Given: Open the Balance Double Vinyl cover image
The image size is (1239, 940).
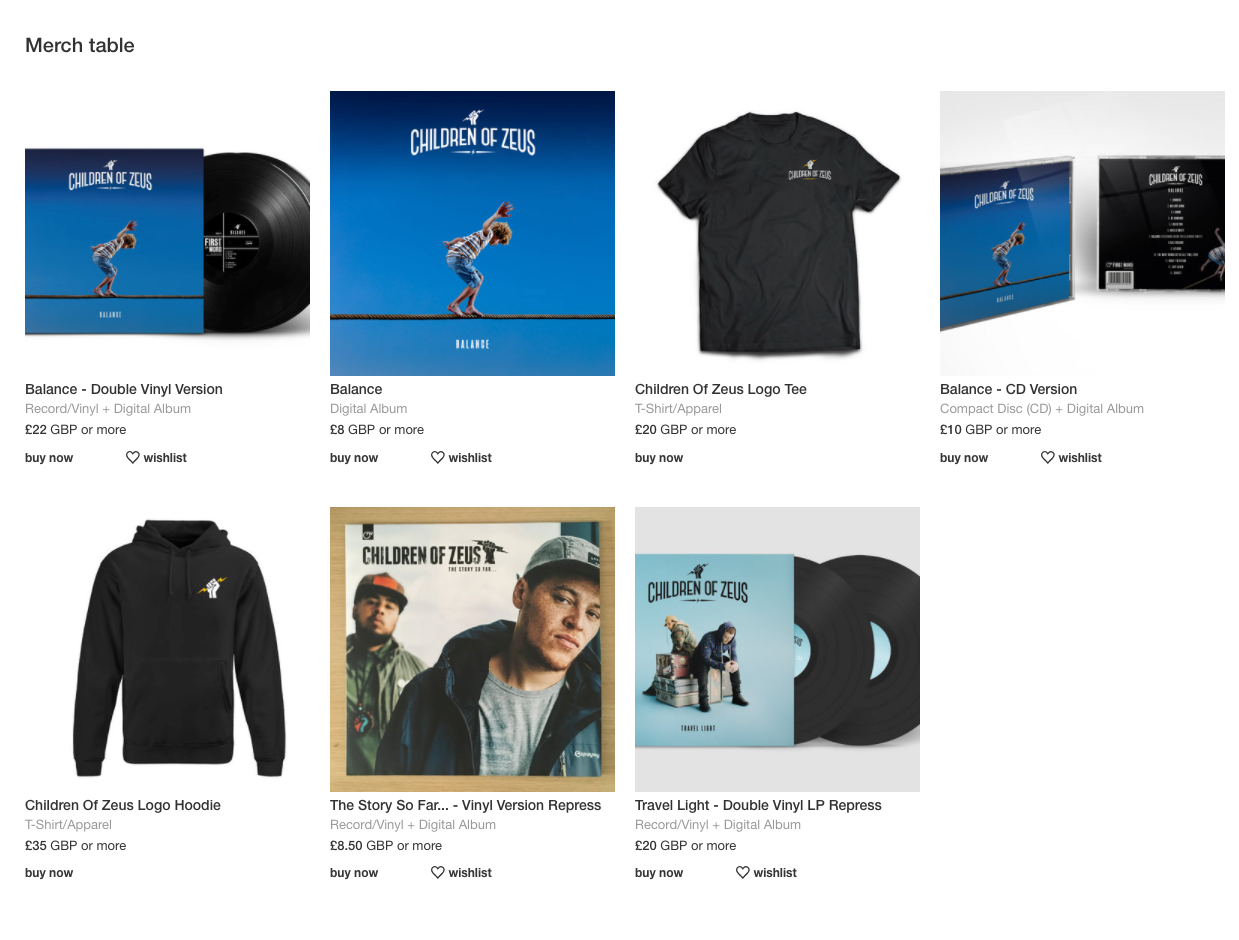Looking at the screenshot, I should (167, 234).
